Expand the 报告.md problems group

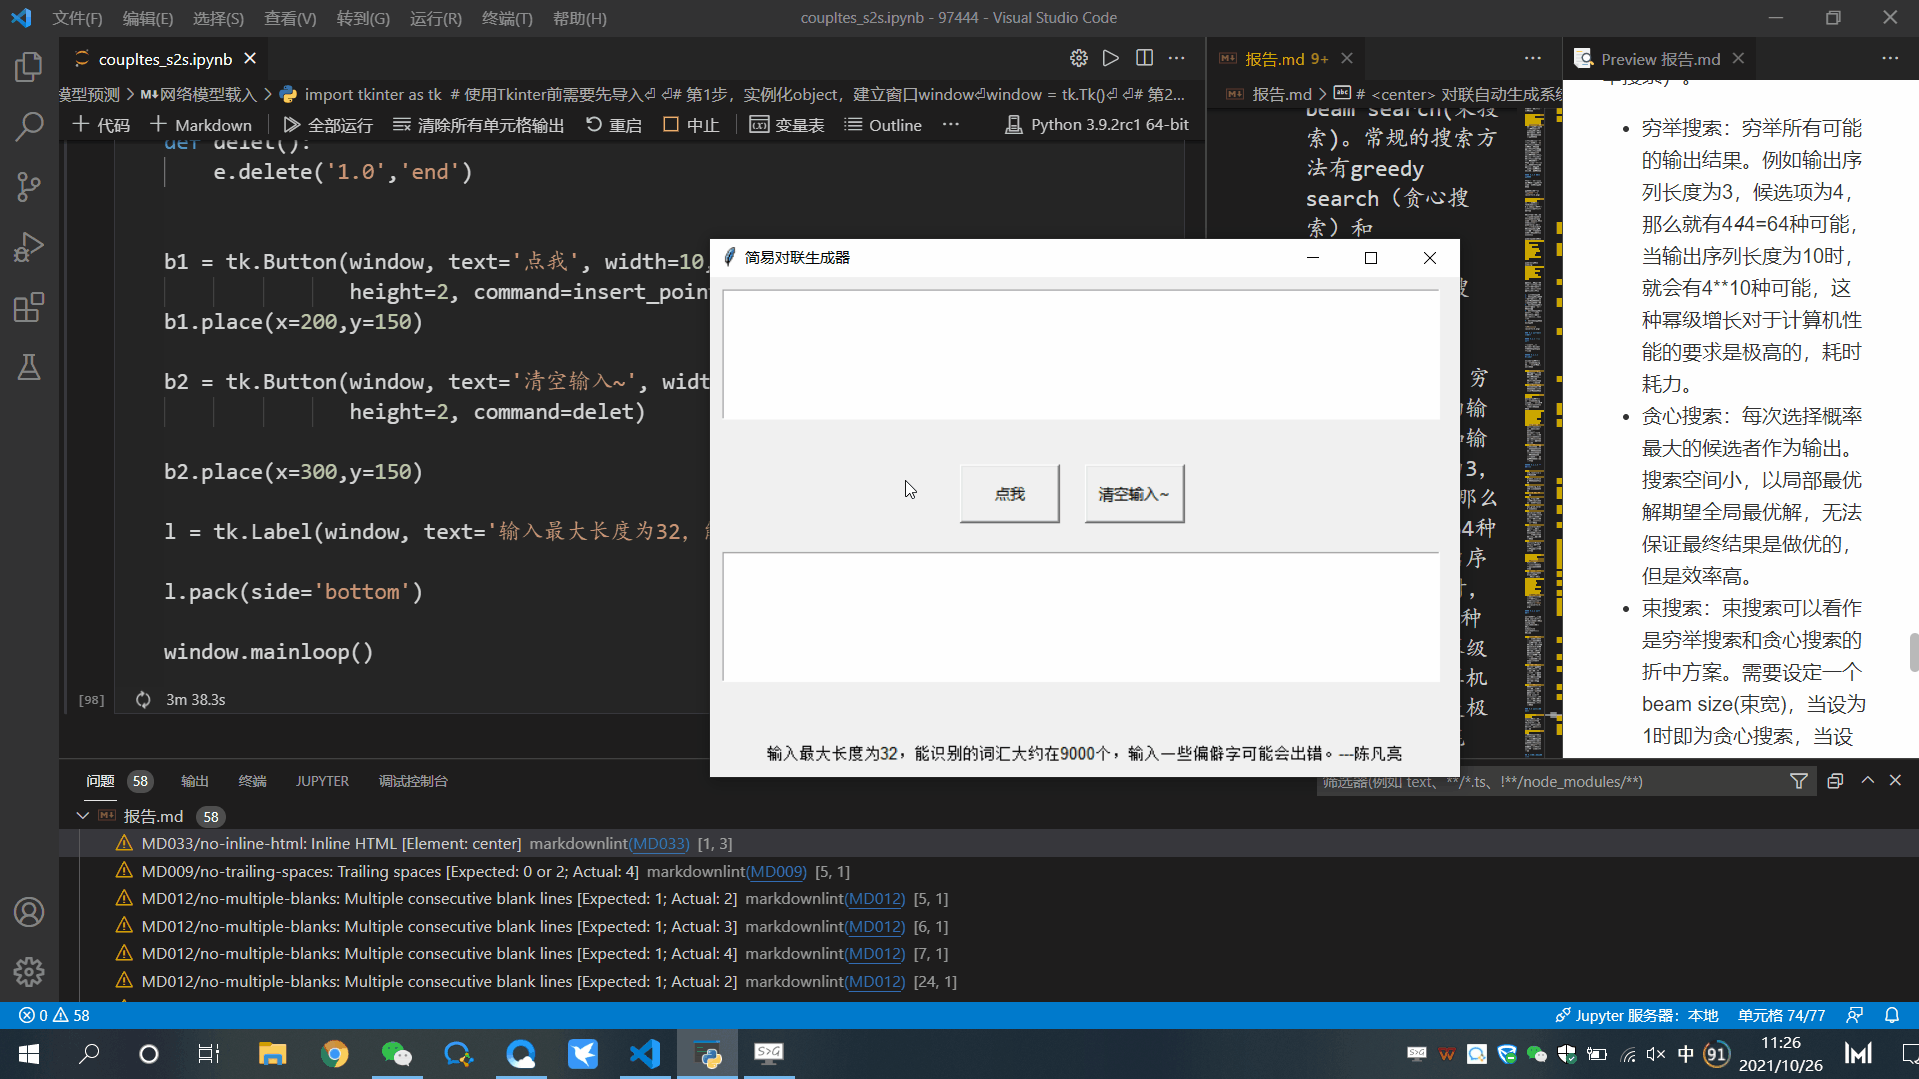(x=84, y=815)
